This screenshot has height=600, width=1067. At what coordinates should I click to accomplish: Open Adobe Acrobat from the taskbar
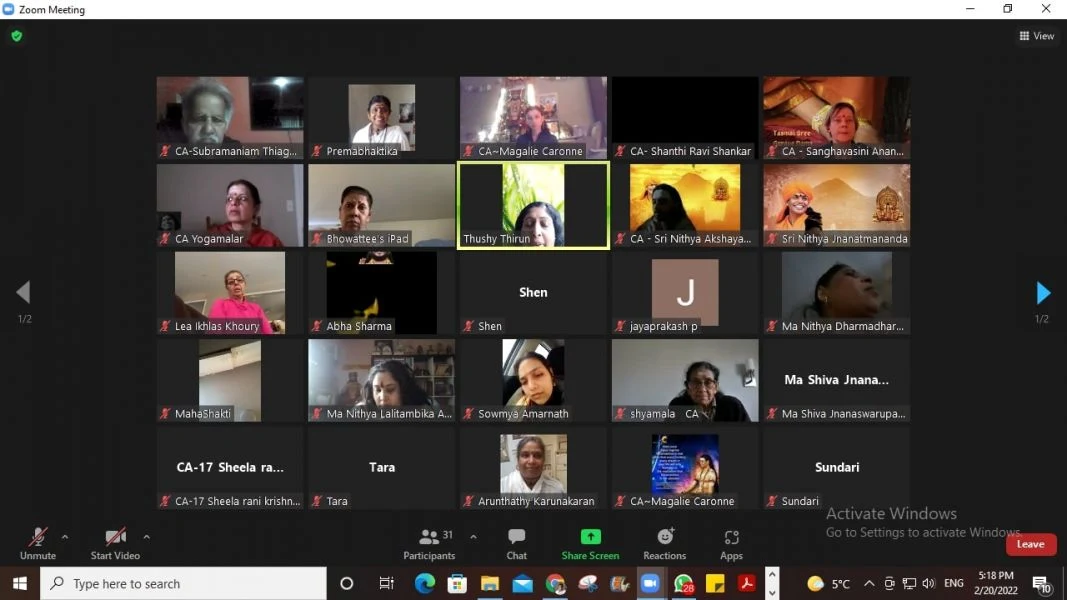[x=747, y=584]
